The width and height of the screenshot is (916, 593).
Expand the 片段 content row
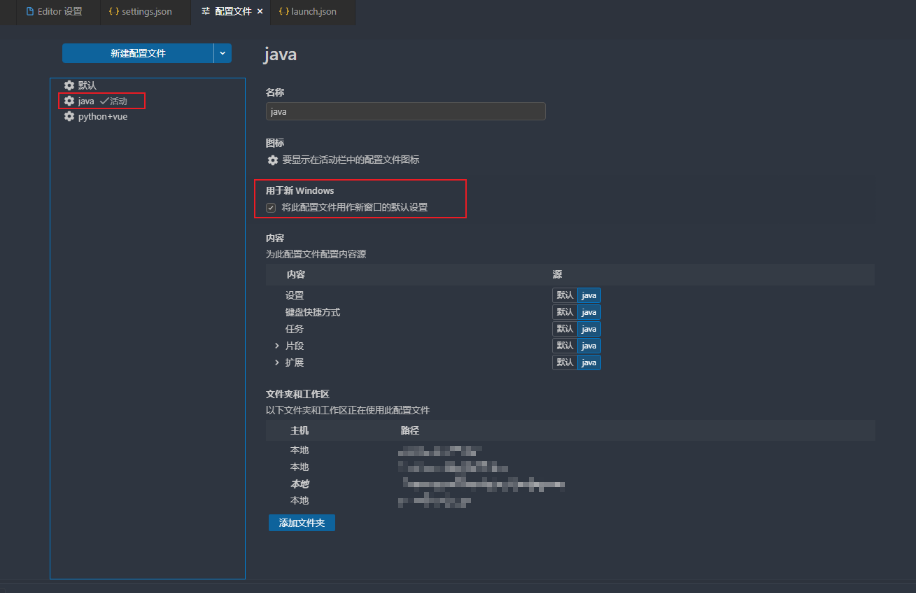[x=277, y=345]
